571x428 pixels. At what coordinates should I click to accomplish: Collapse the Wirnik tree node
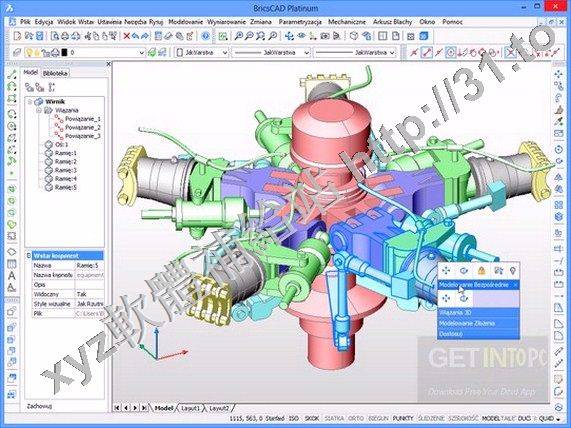30,102
